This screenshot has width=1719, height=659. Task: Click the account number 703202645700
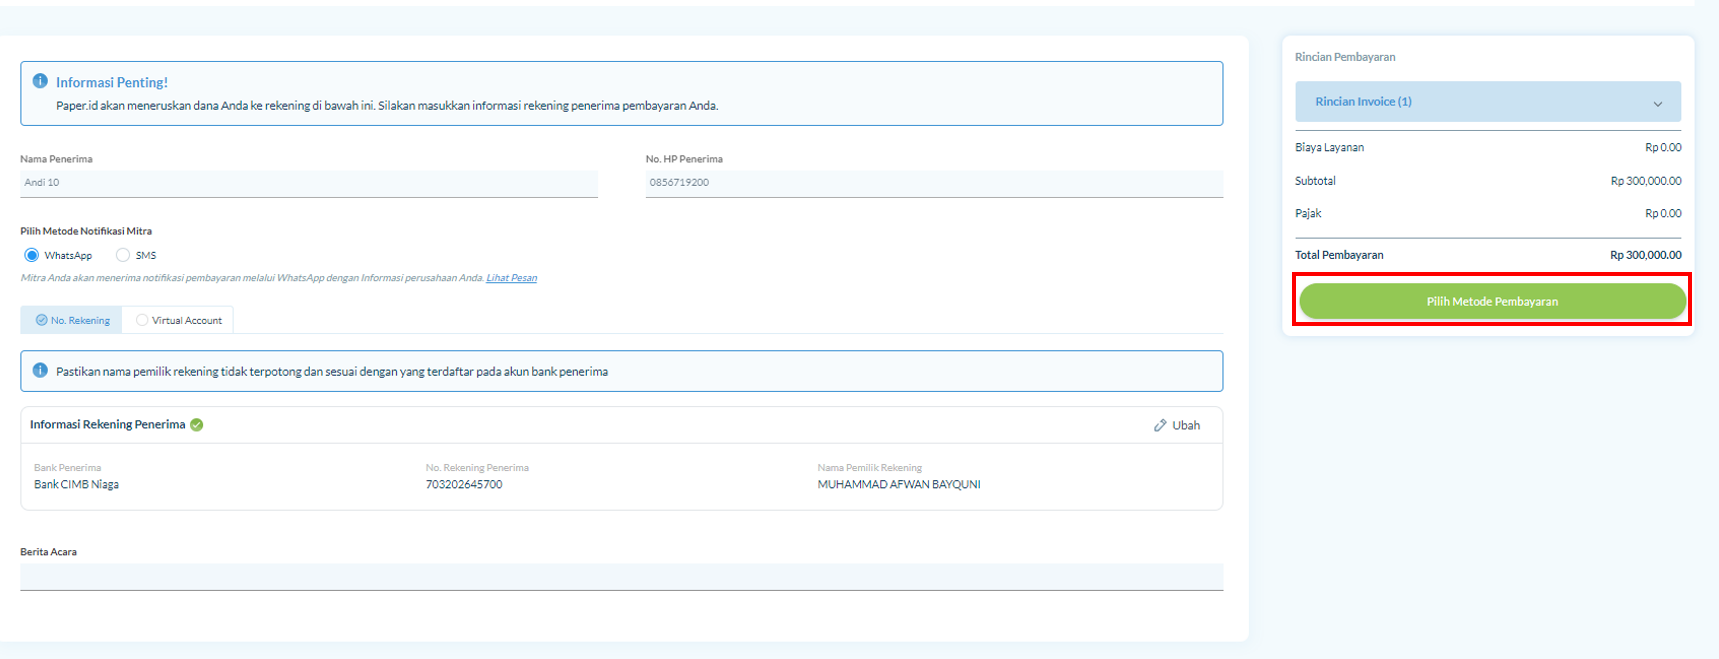464,484
